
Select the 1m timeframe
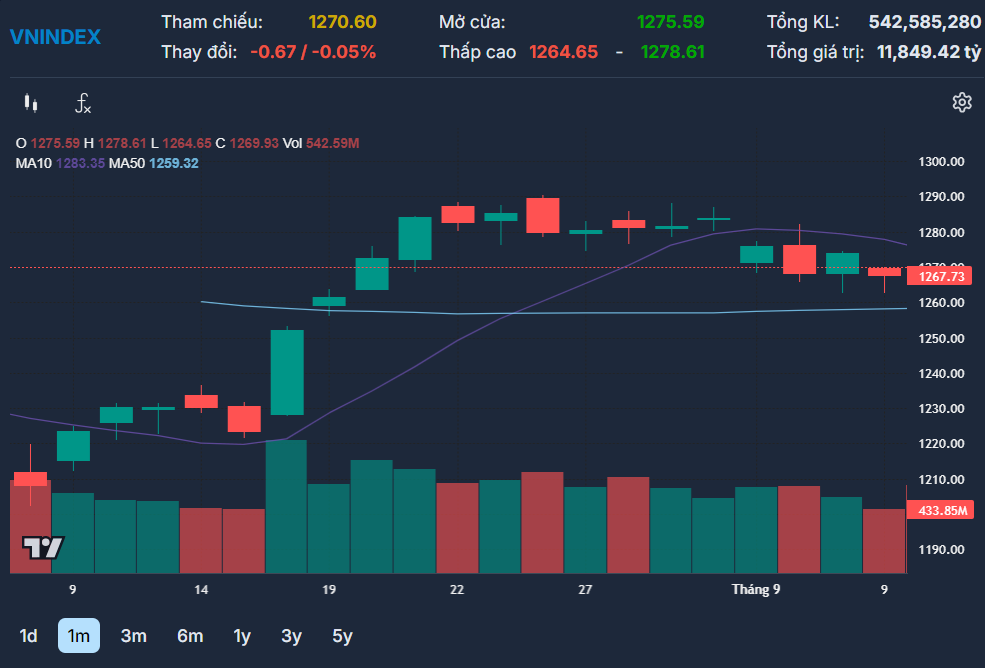coord(79,636)
